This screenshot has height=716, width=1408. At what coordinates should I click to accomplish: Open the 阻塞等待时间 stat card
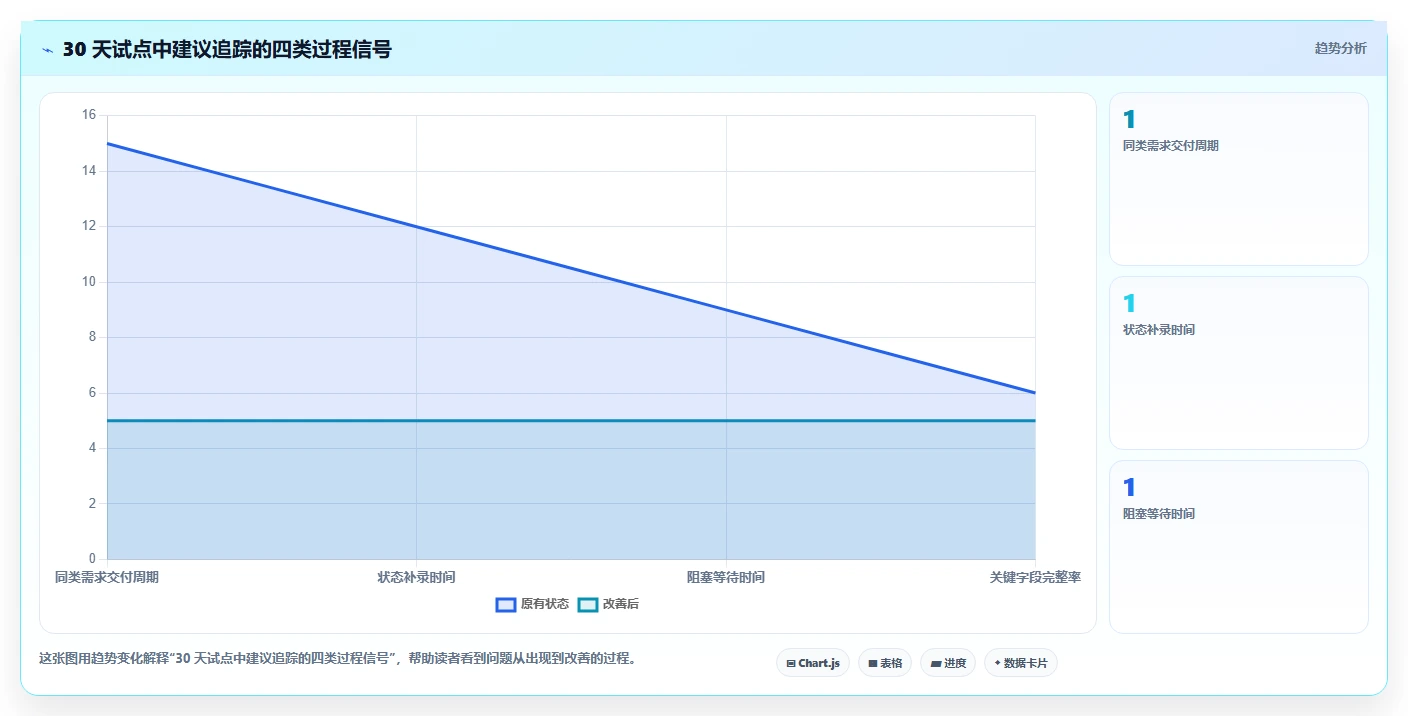click(1239, 547)
